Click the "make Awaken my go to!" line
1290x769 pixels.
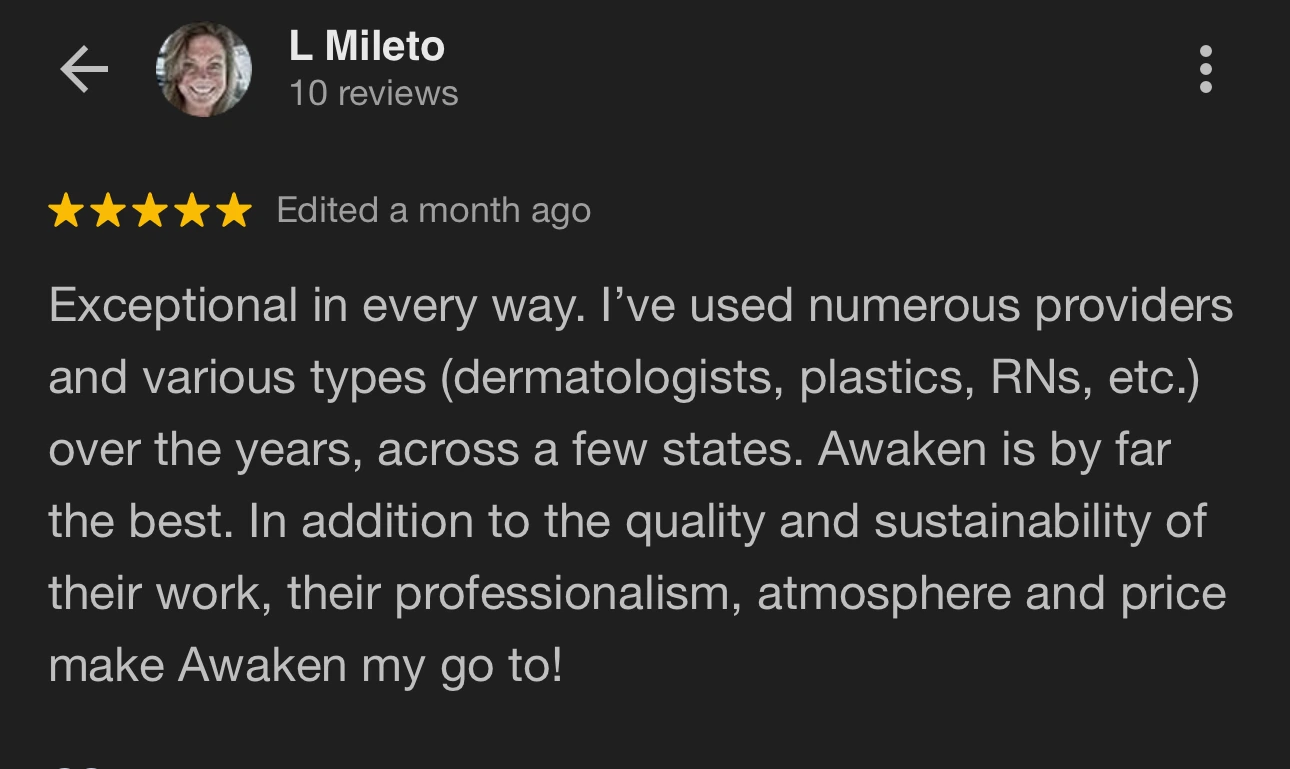(305, 666)
